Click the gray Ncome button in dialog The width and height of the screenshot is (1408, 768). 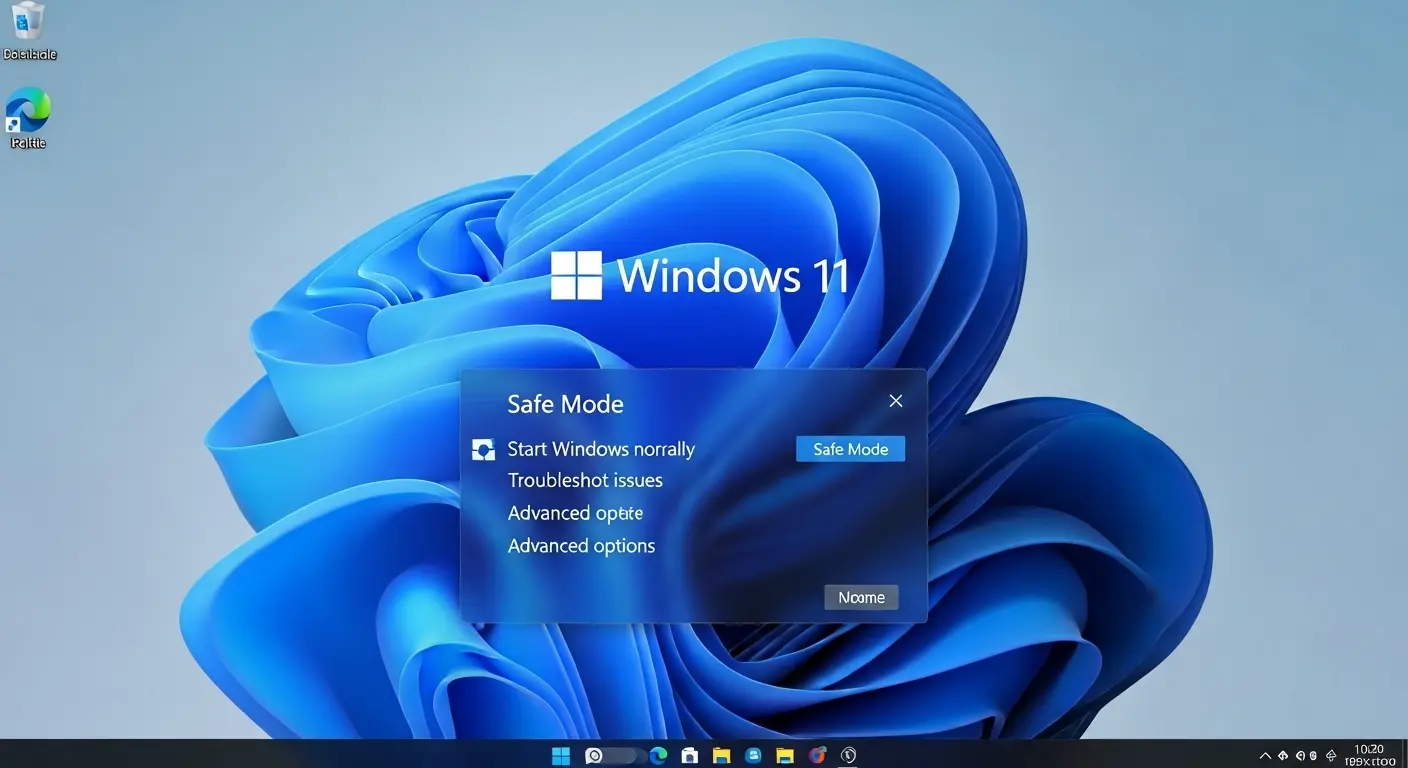tap(861, 597)
